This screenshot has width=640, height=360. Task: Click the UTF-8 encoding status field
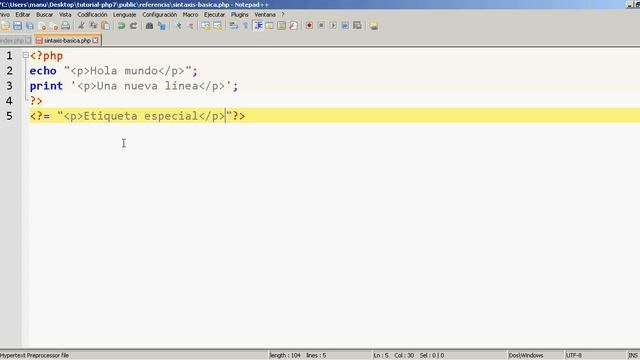(573, 356)
